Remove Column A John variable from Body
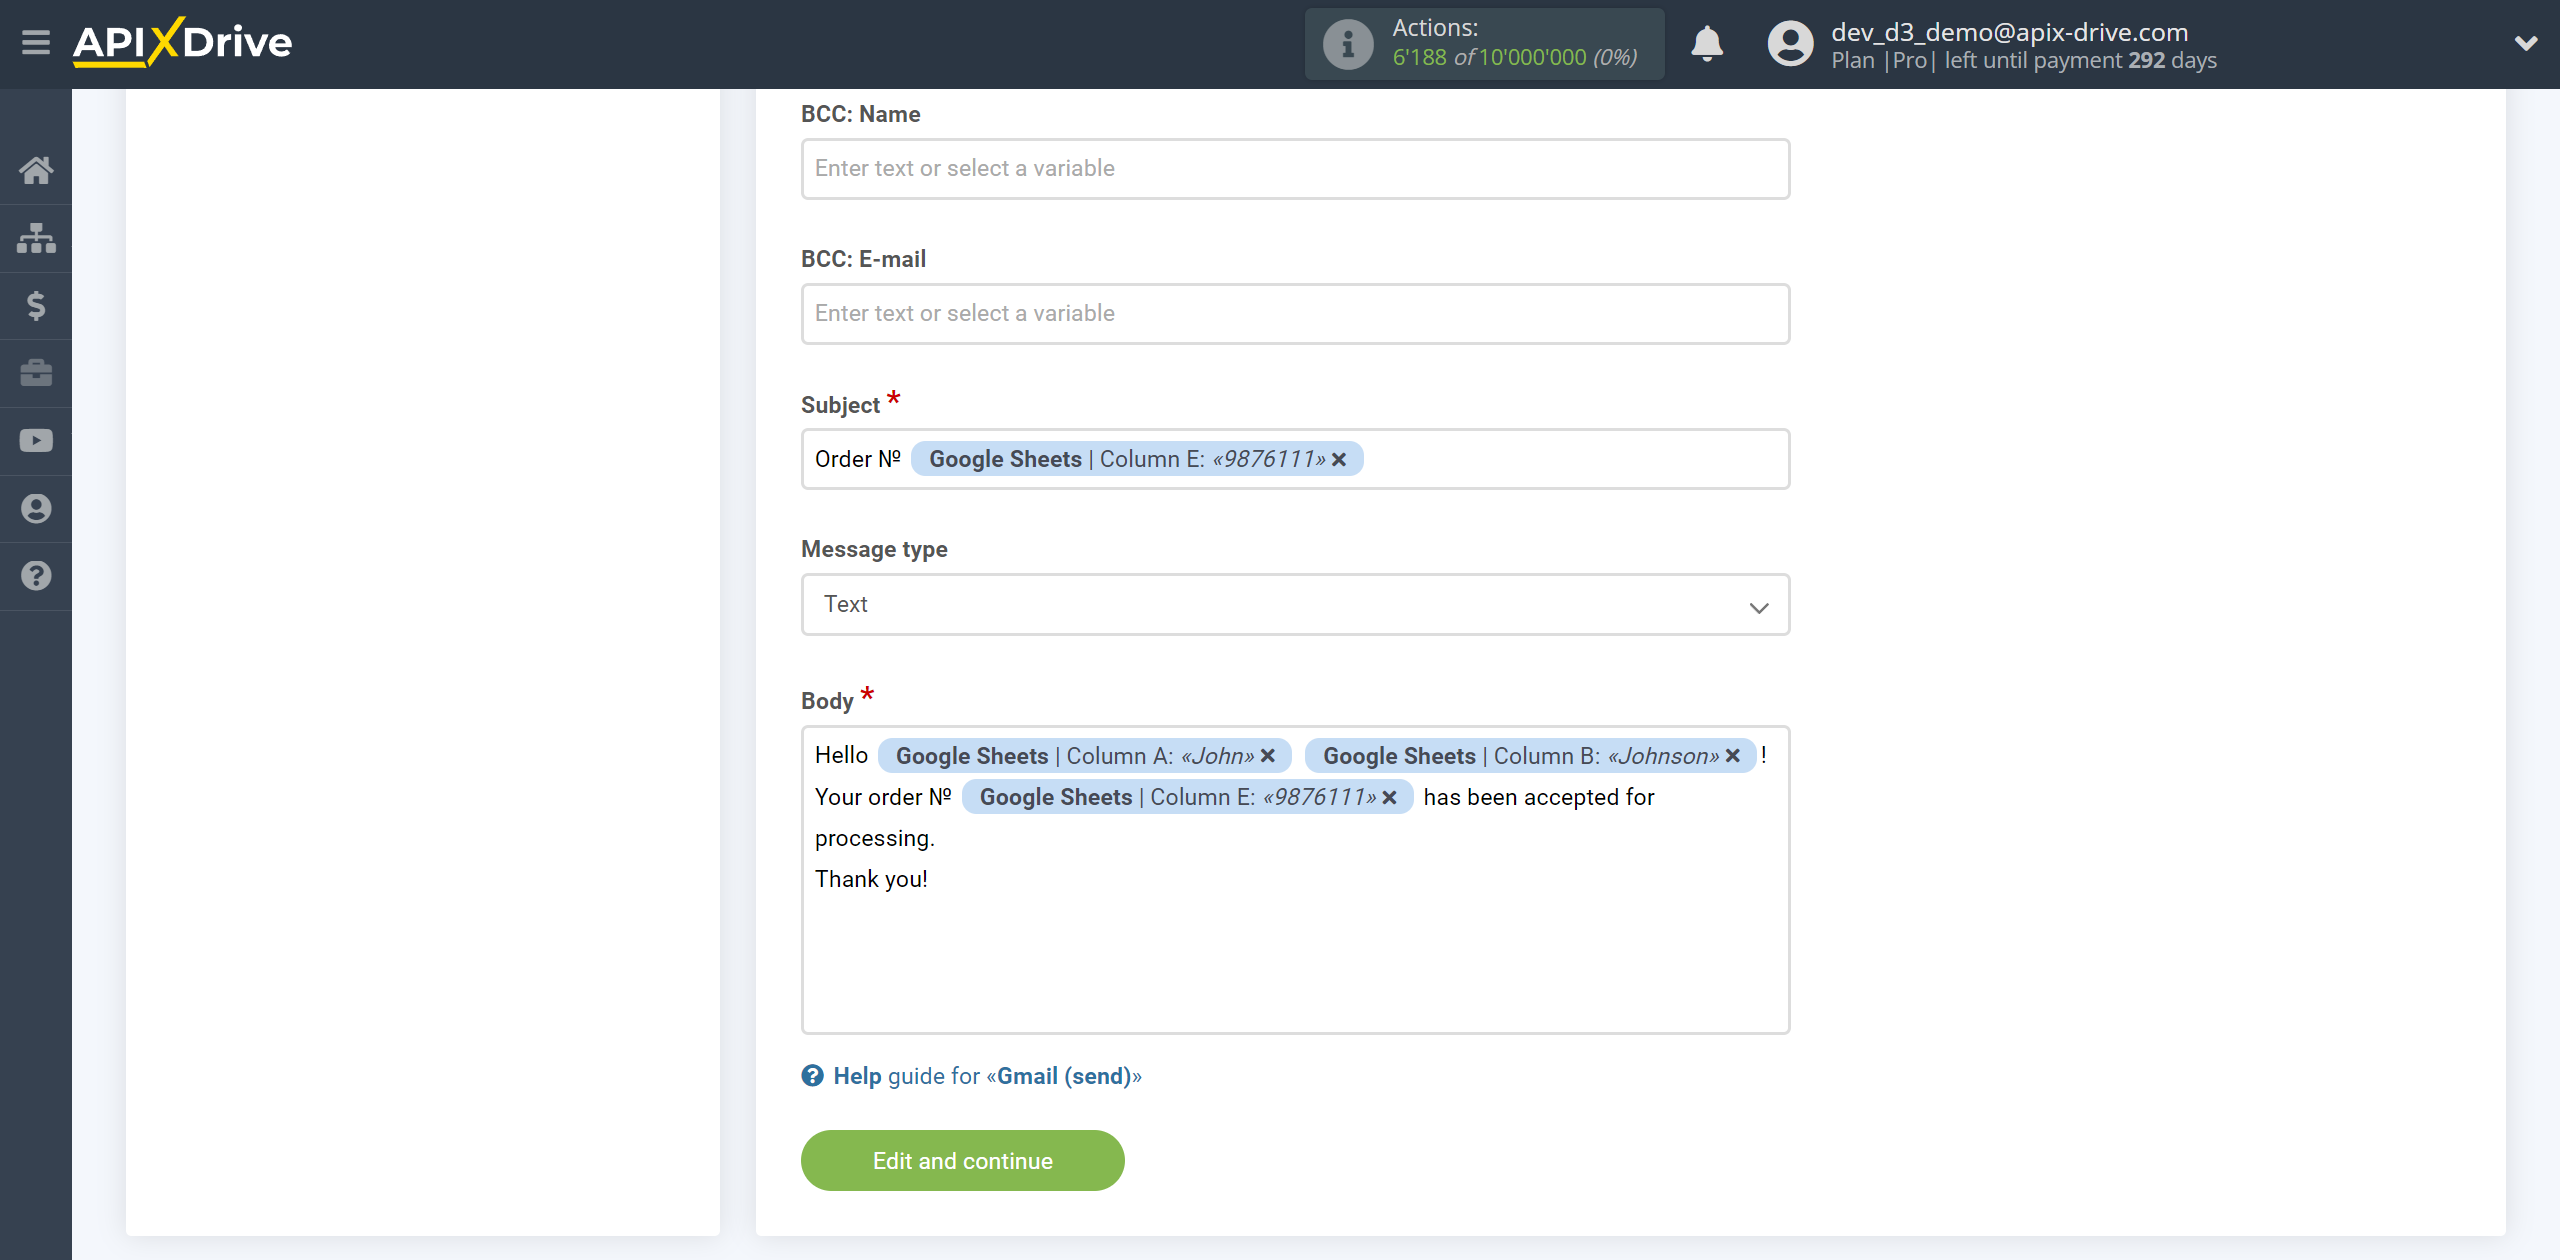 click(1268, 756)
